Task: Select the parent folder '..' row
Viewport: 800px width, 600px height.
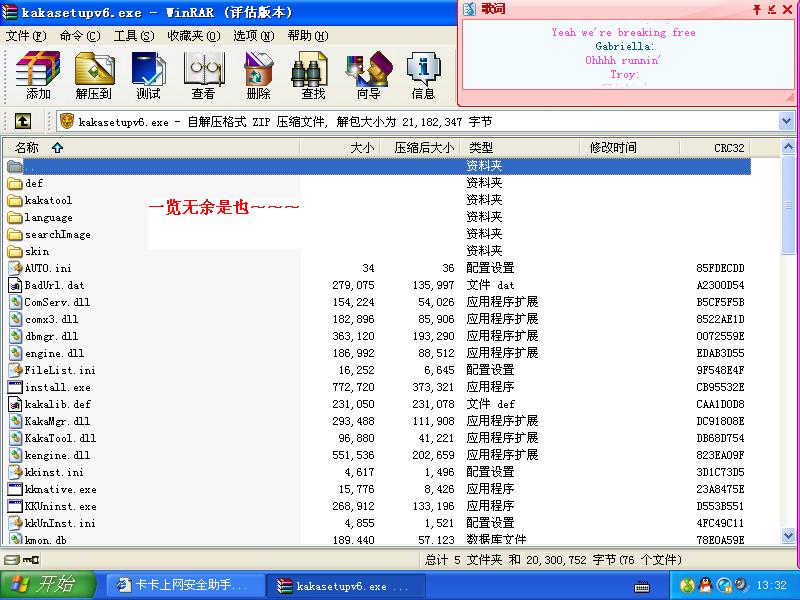Action: [378, 166]
